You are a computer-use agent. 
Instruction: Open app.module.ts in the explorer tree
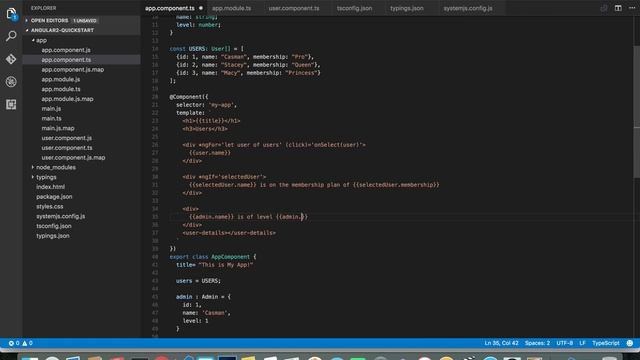(x=61, y=89)
